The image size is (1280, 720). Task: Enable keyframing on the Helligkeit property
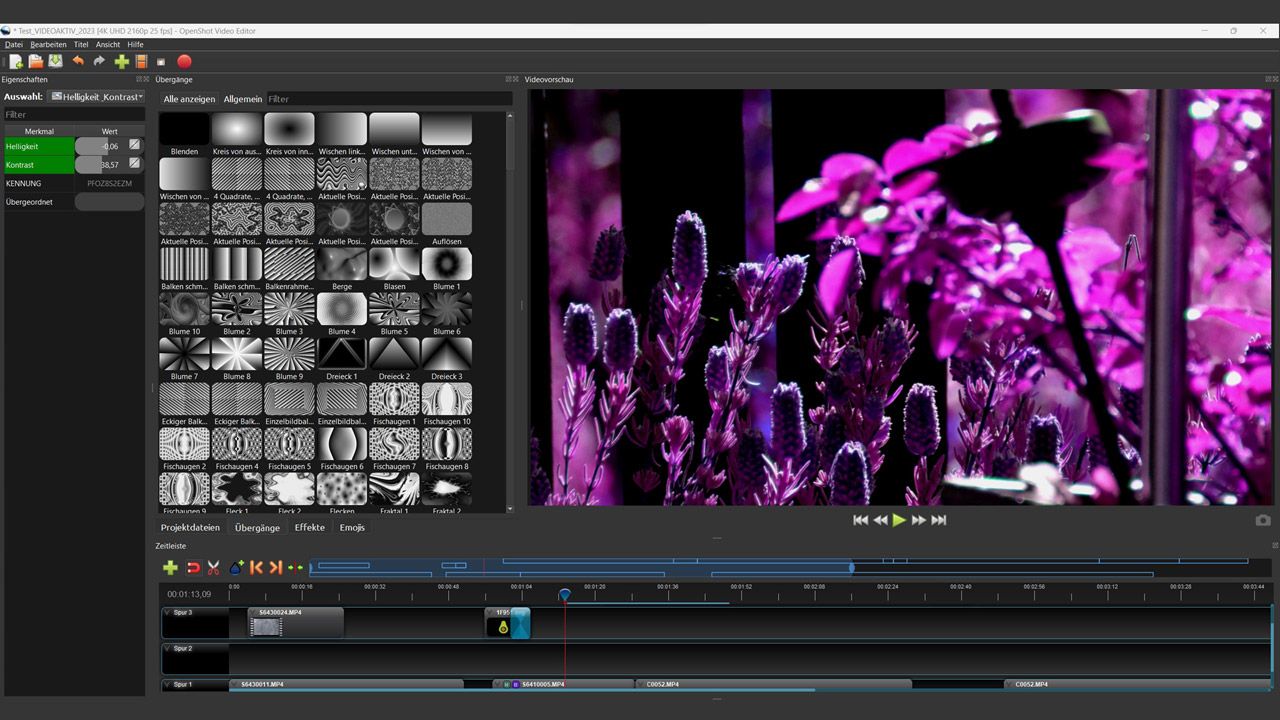point(133,146)
